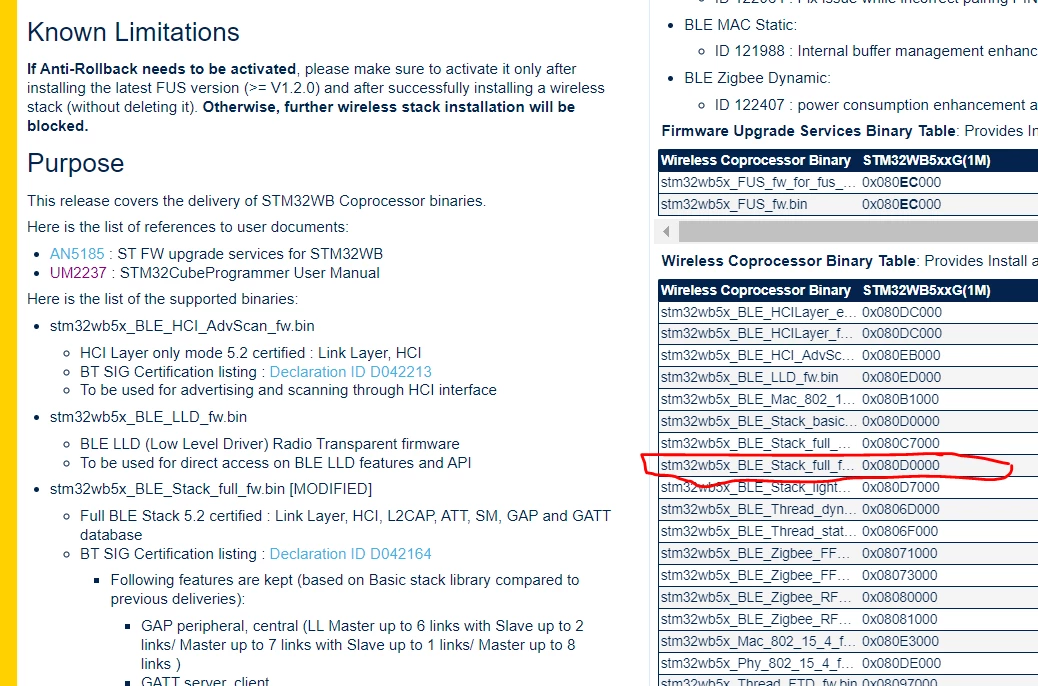Click the 0x08071000 address cell
This screenshot has width=1038, height=686.
tap(900, 553)
